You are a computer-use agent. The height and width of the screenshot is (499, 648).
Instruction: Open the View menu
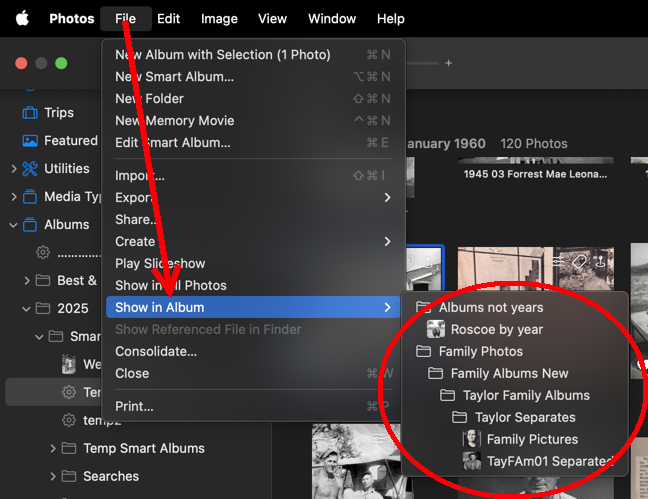(x=272, y=19)
